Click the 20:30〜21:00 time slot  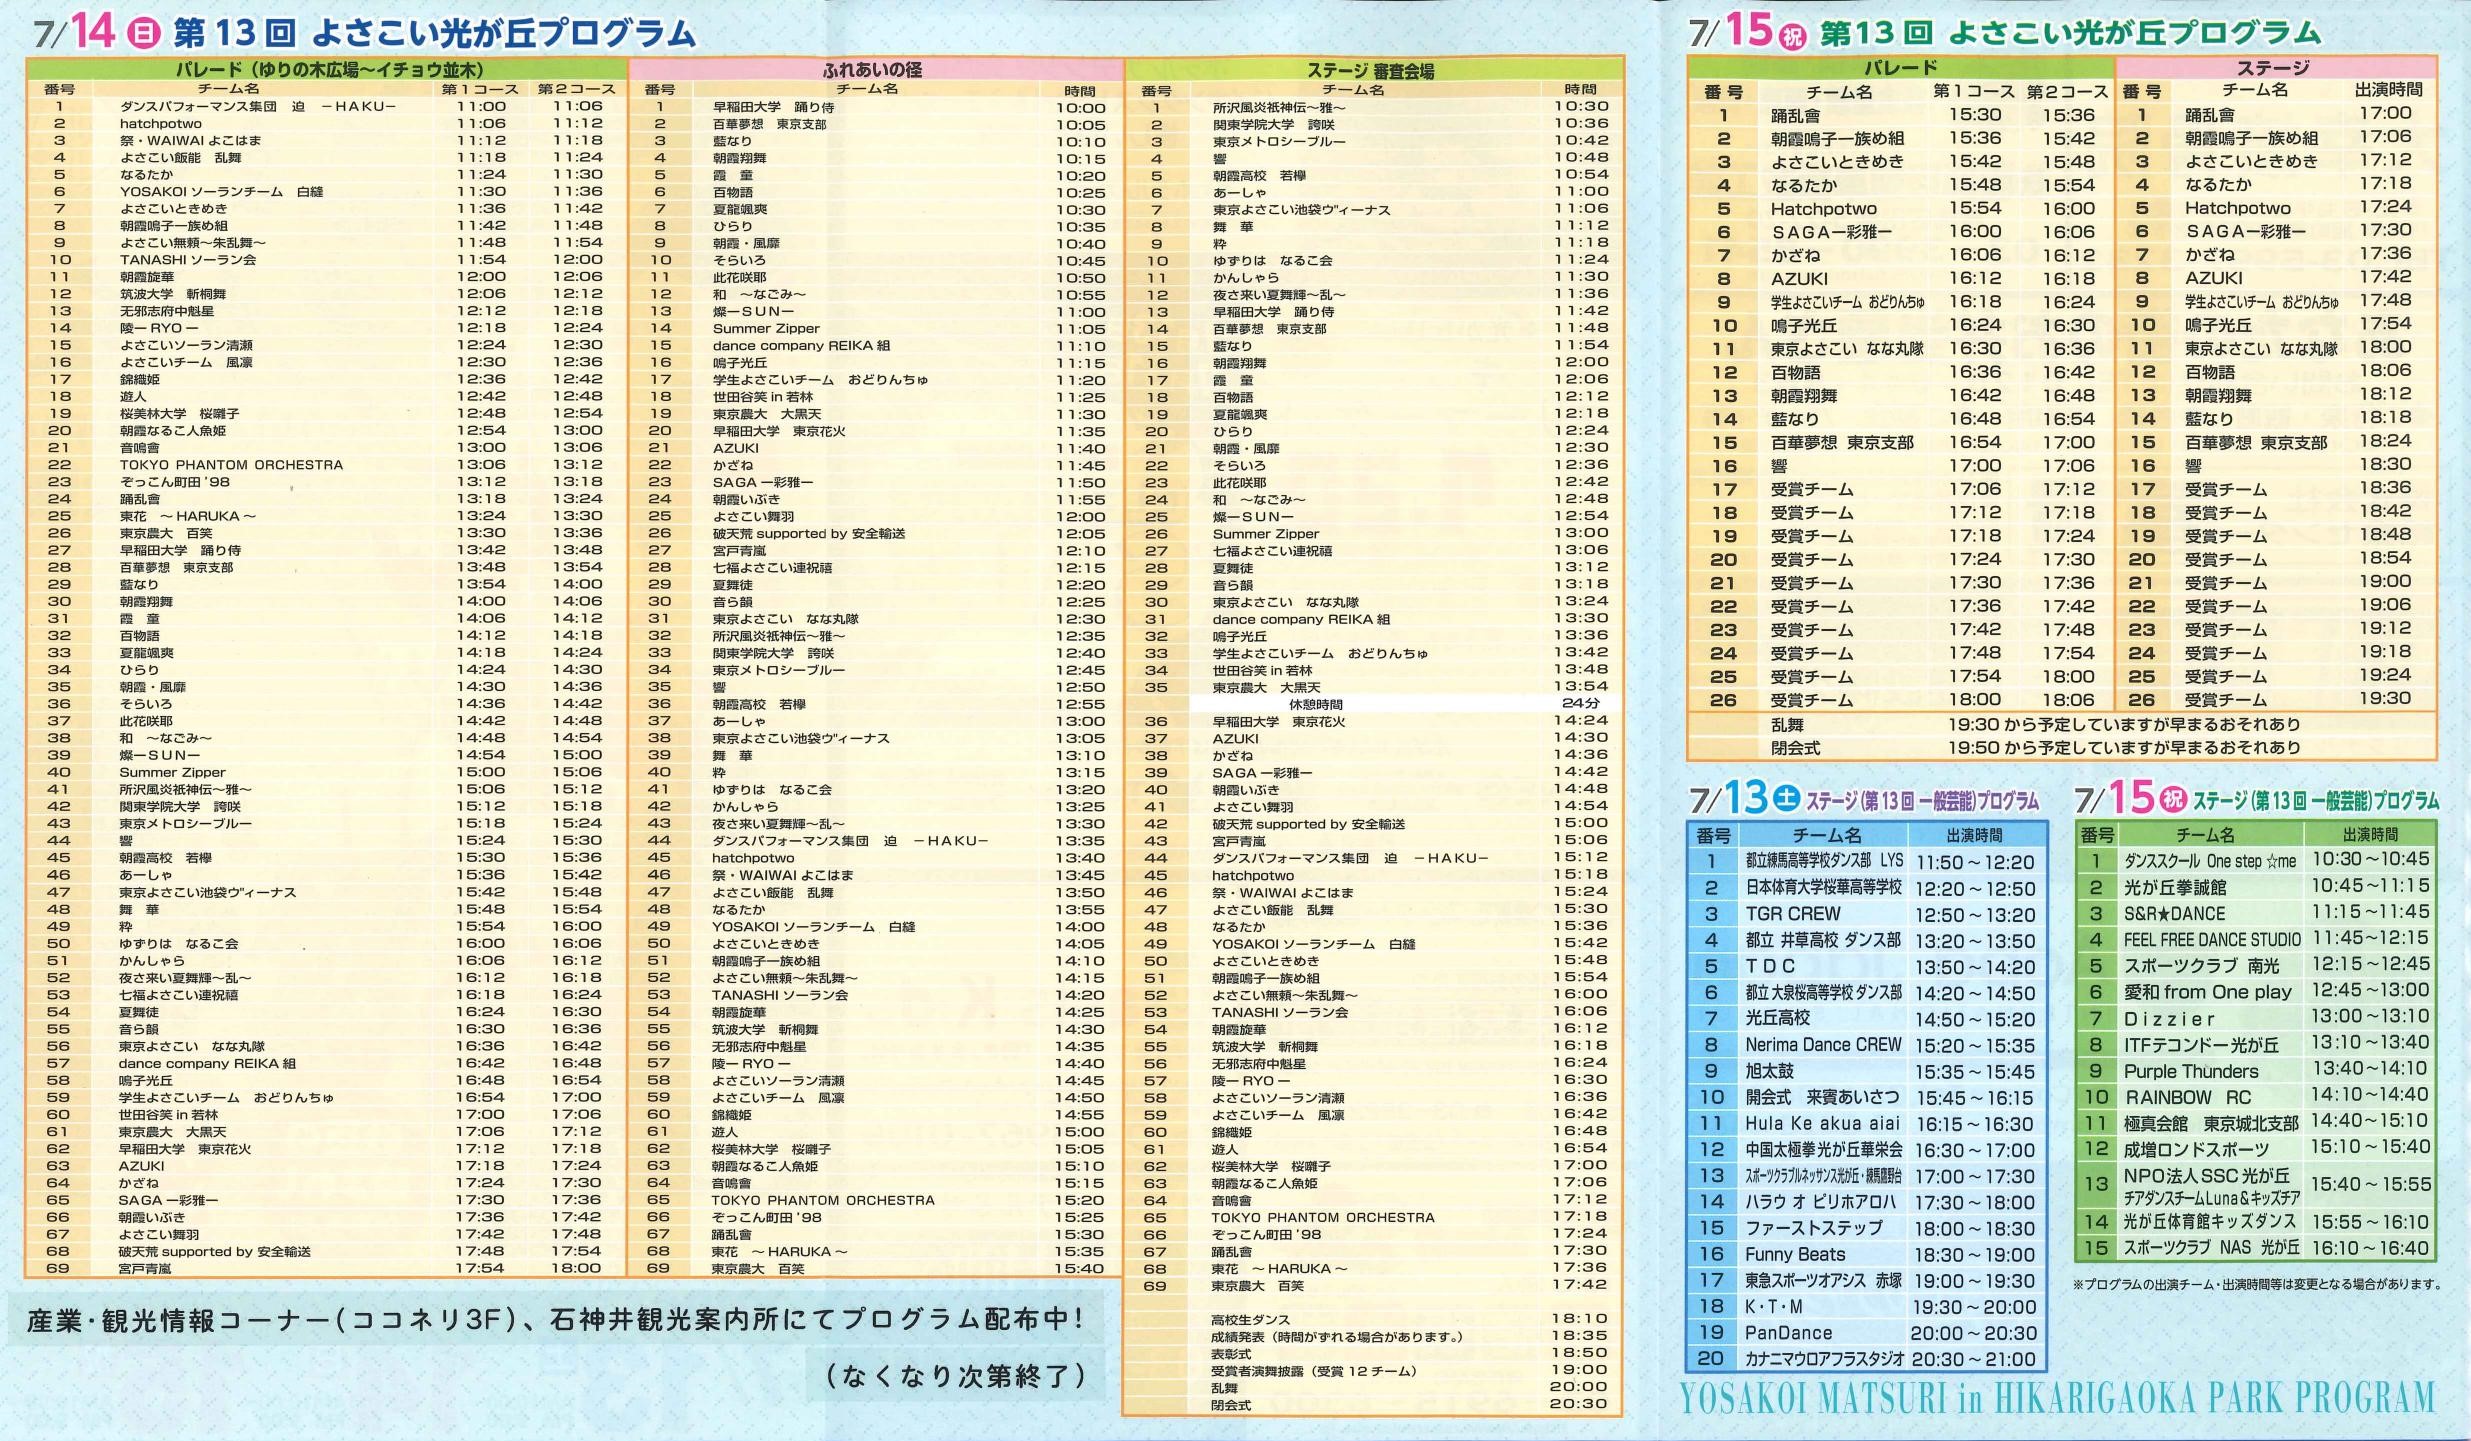[1973, 1359]
